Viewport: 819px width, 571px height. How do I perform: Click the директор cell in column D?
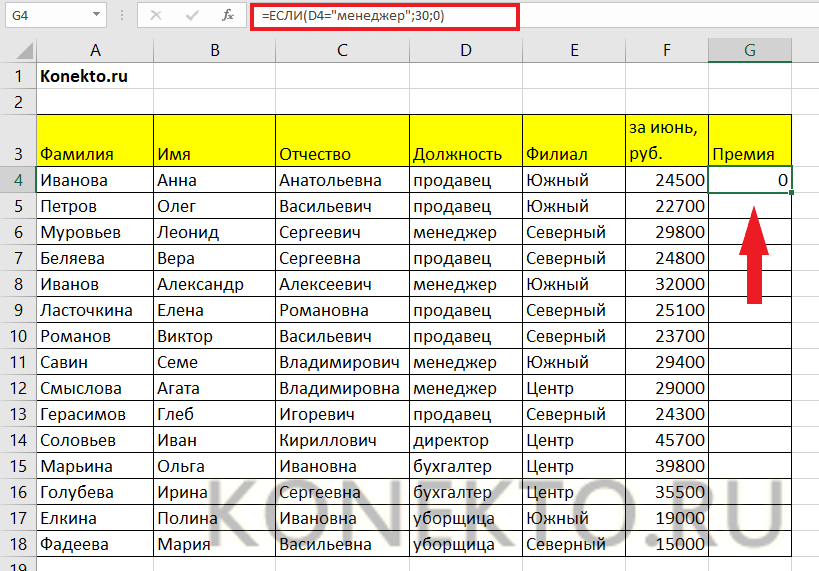point(465,440)
